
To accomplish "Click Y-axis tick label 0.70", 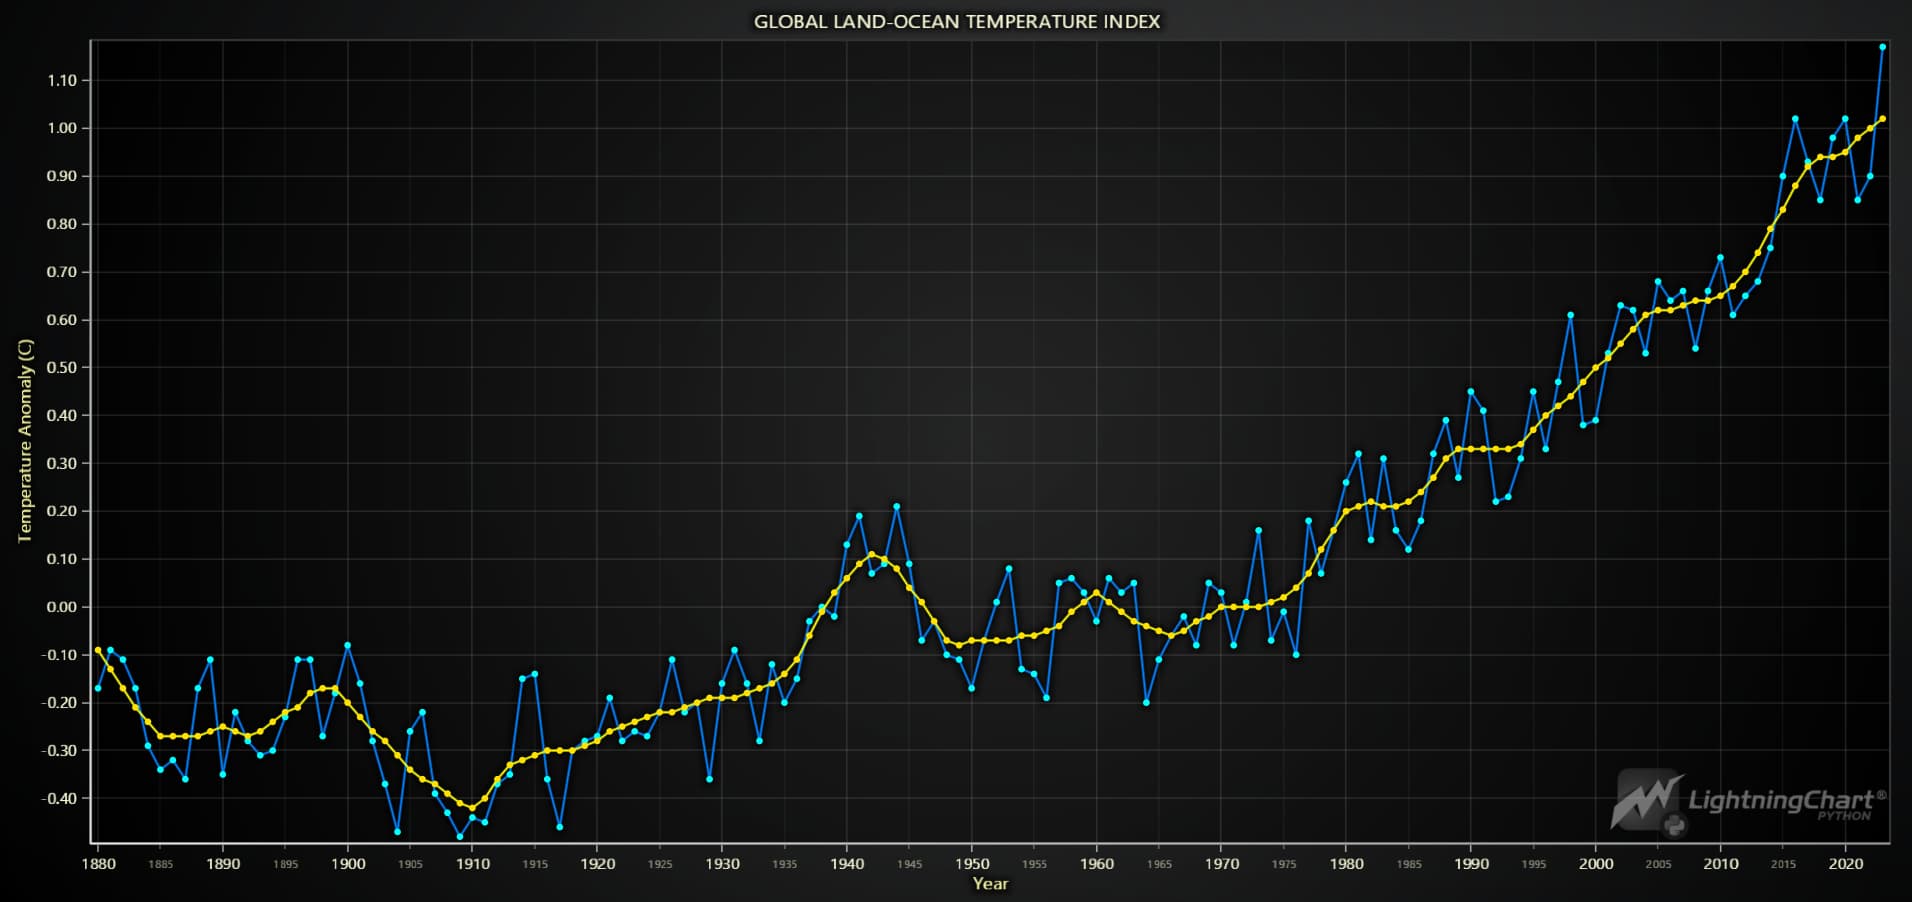I will click(62, 273).
